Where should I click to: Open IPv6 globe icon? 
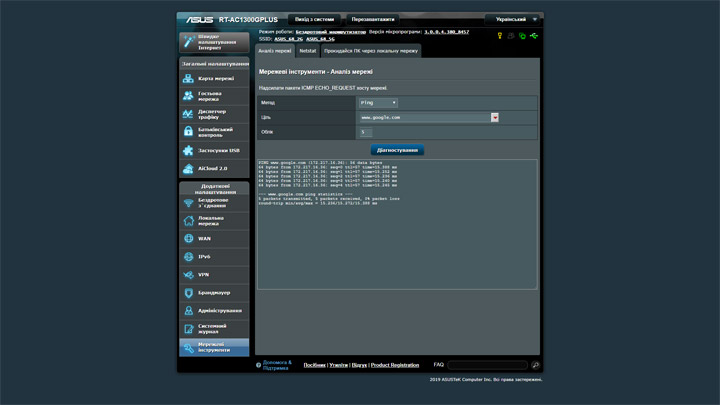coord(188,257)
